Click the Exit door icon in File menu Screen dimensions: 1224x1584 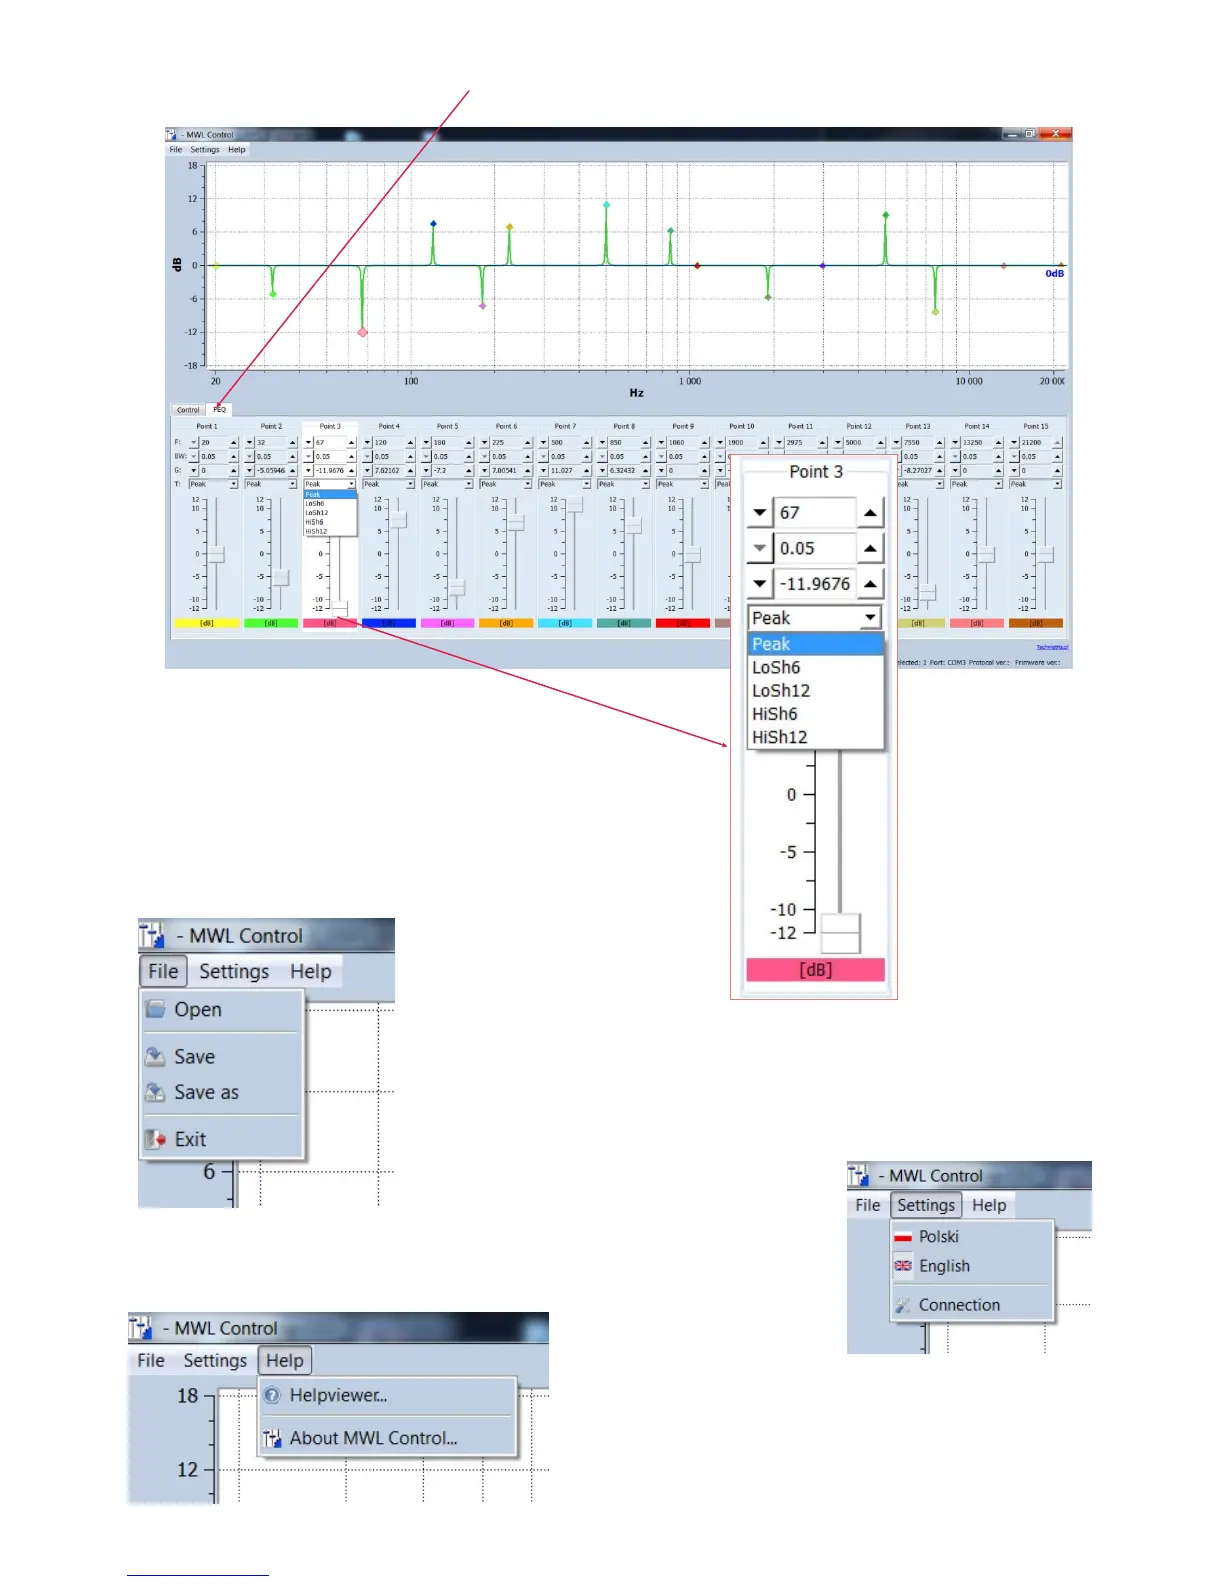155,1139
